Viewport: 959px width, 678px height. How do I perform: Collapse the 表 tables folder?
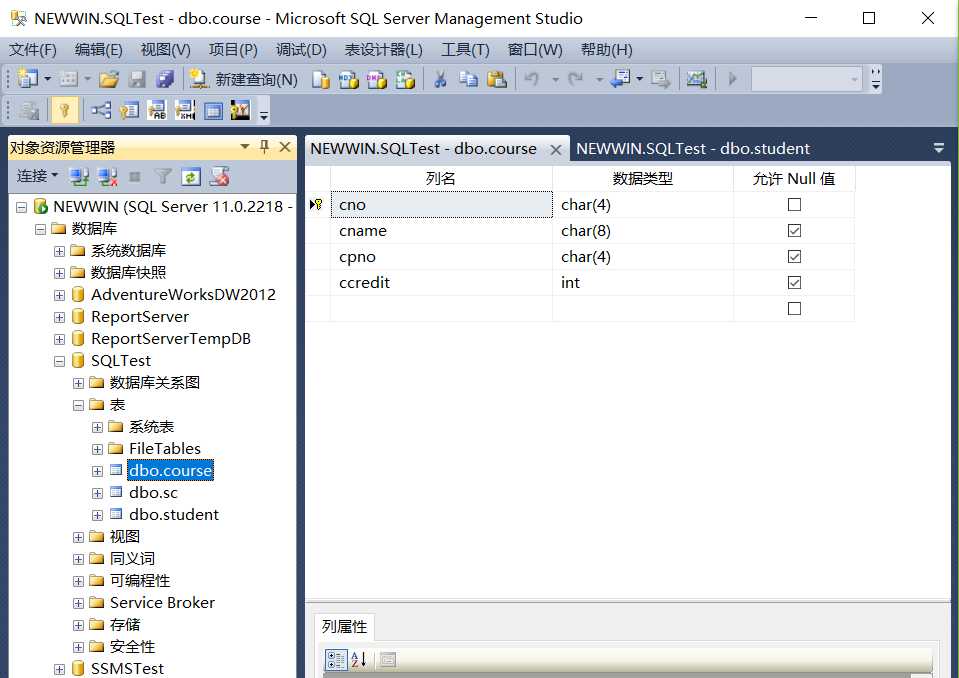coord(78,405)
